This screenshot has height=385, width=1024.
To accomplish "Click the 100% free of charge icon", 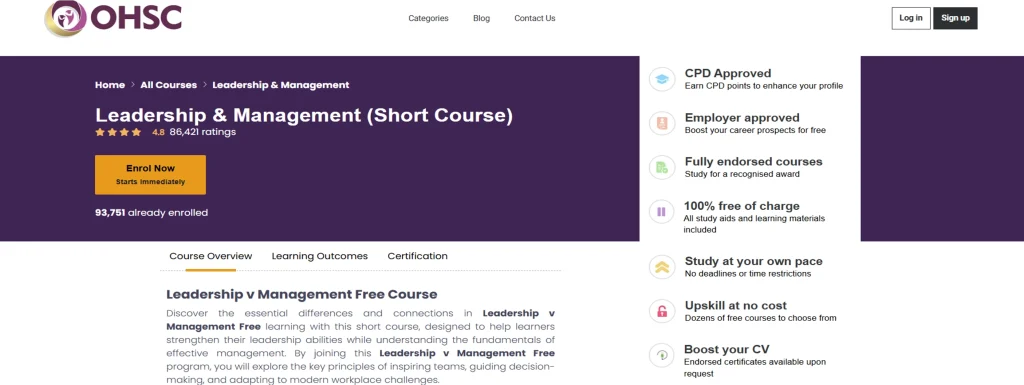I will 662,211.
